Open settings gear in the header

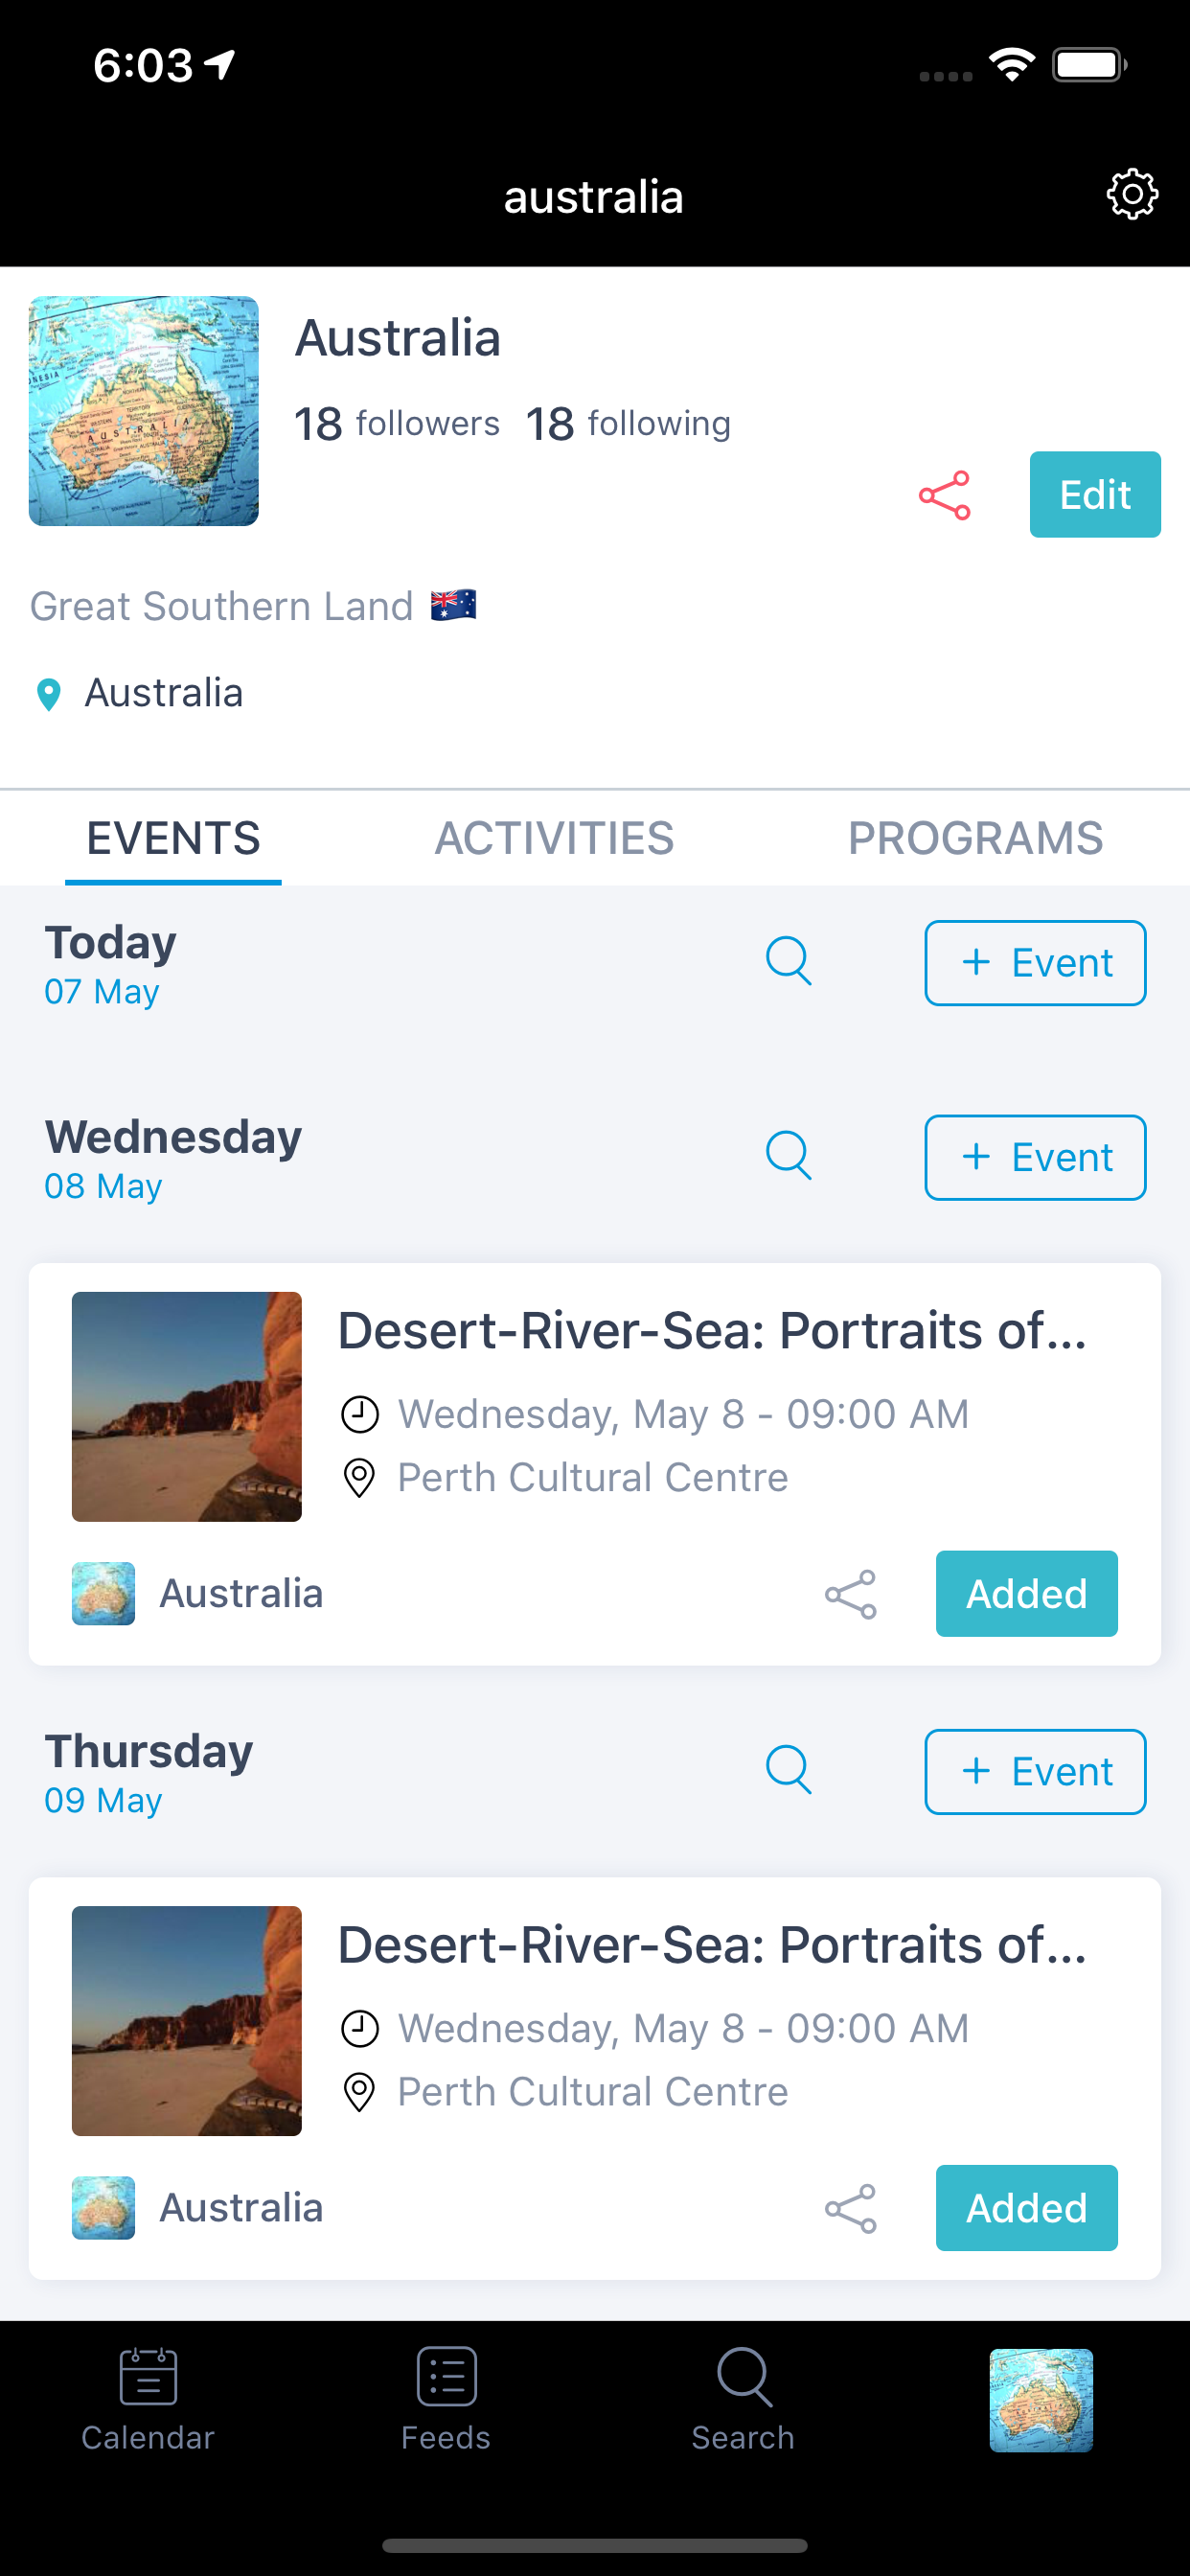point(1132,194)
